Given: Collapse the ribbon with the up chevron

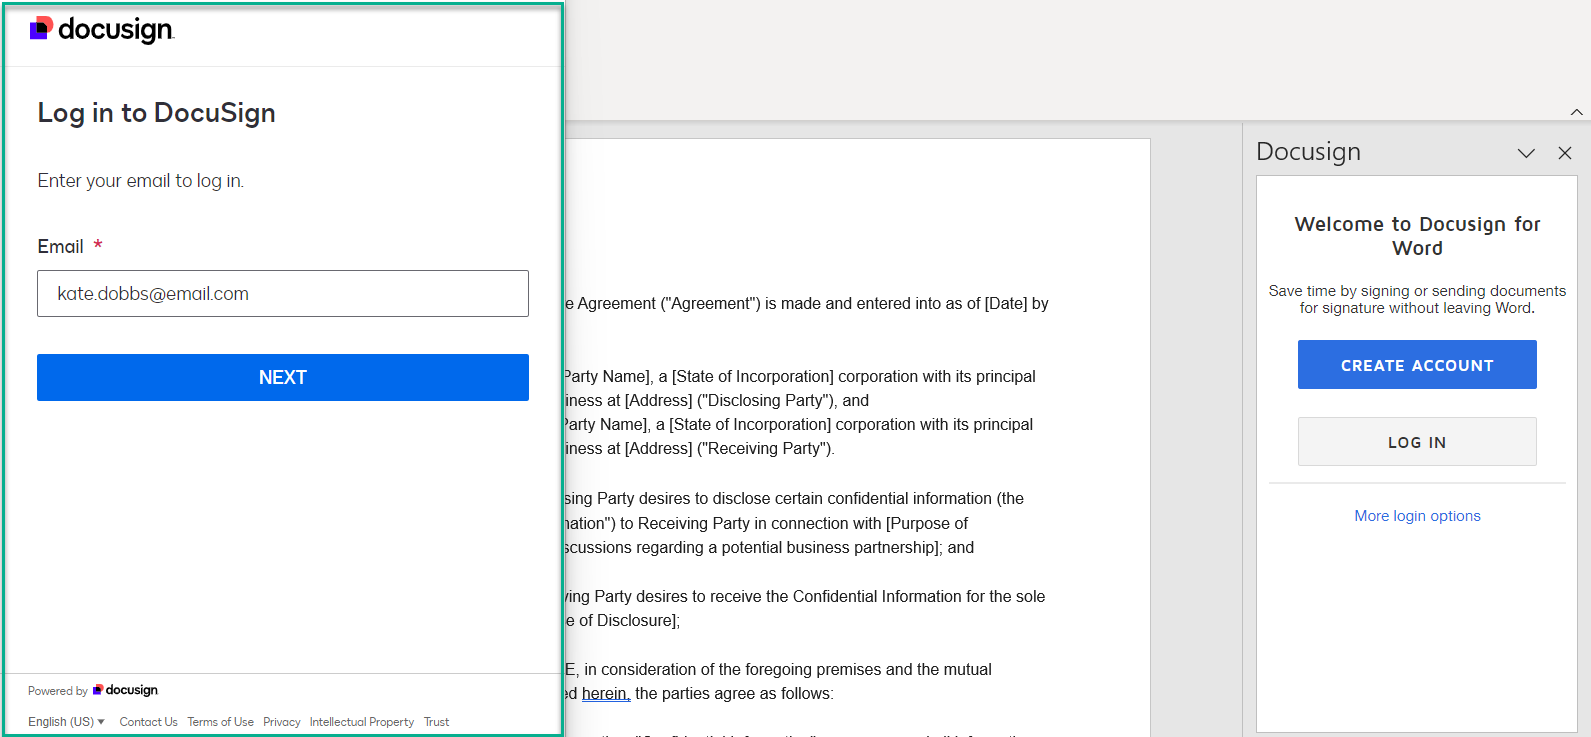Looking at the screenshot, I should (1576, 112).
